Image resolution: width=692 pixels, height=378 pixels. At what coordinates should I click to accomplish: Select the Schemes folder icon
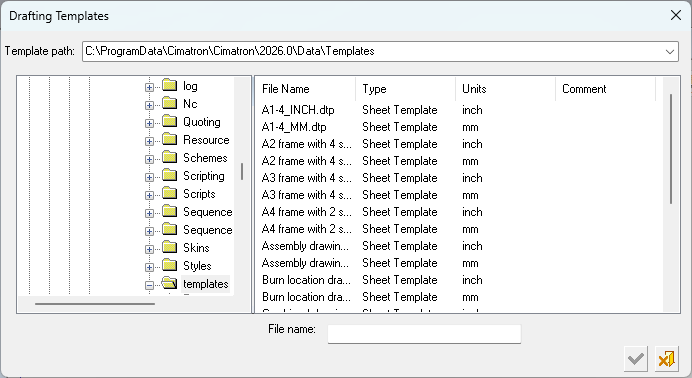click(x=169, y=157)
